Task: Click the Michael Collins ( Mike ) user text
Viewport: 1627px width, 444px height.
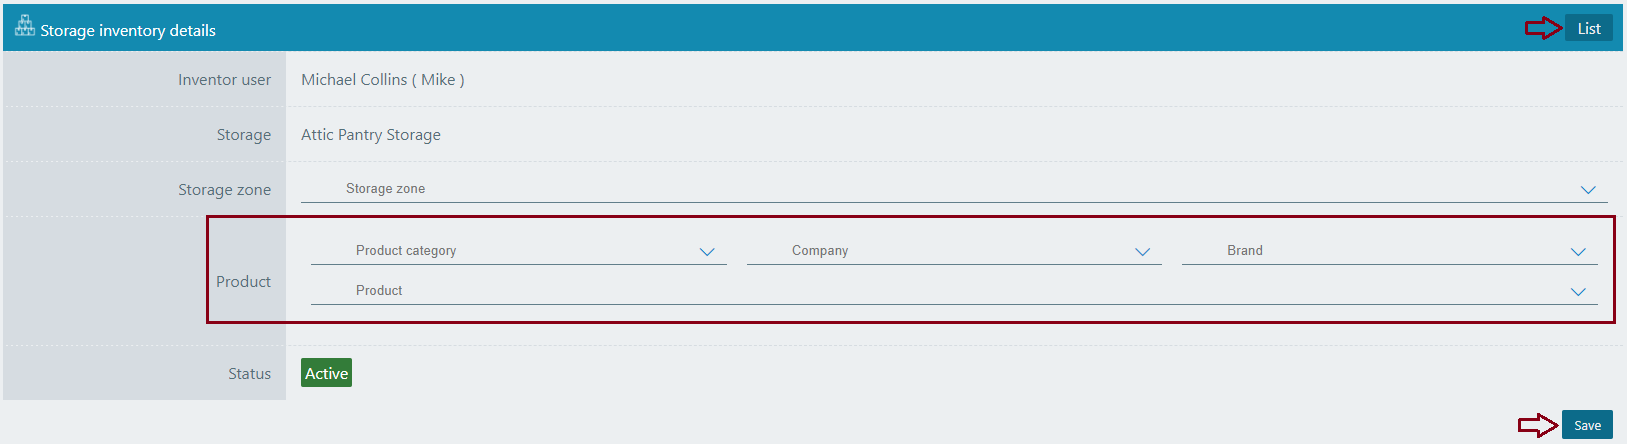Action: 382,80
